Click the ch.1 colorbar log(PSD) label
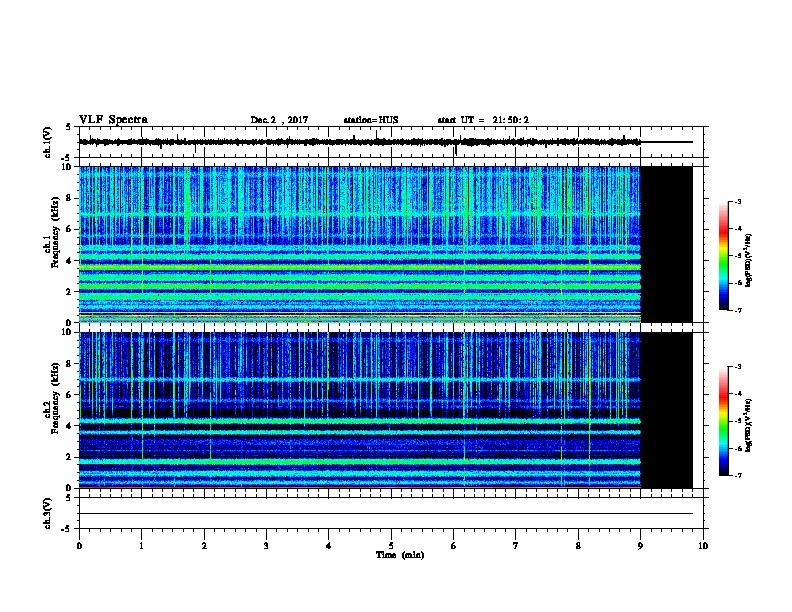This screenshot has width=792, height=612. 748,260
